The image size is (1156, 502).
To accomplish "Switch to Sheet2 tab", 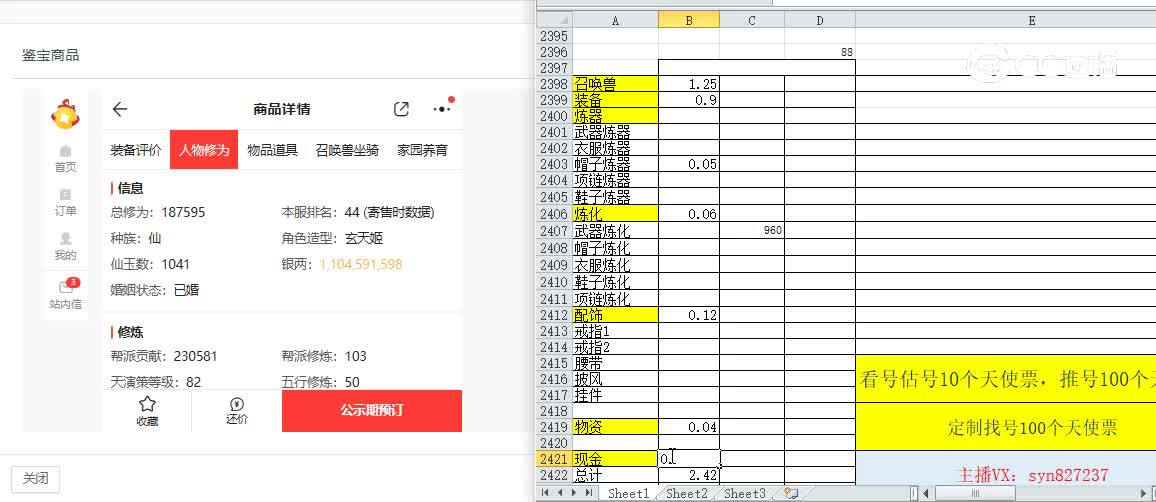I will tap(686, 493).
